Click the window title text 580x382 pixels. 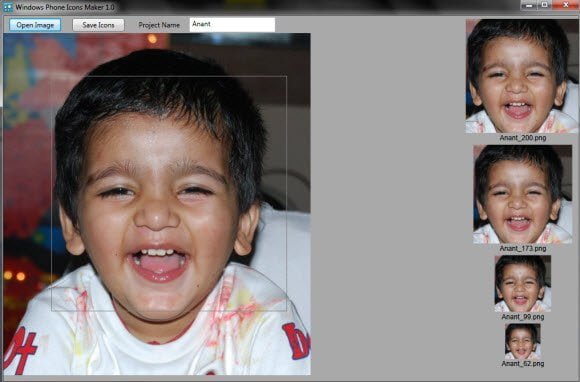(65, 7)
